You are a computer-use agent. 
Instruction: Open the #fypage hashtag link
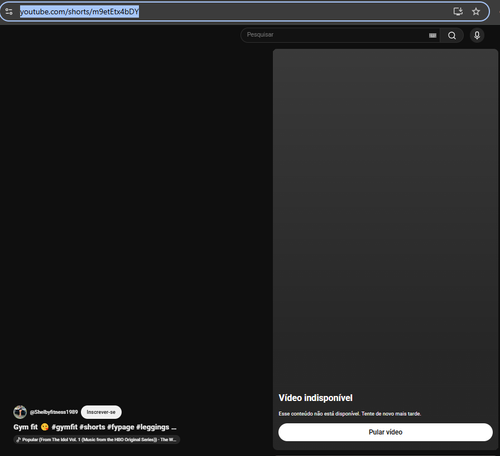[x=120, y=427]
